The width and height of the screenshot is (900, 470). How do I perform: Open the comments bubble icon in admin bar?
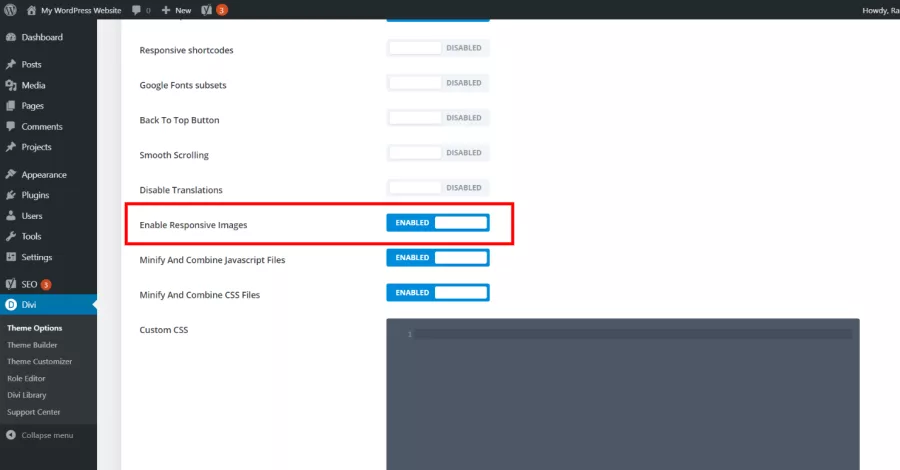(136, 10)
